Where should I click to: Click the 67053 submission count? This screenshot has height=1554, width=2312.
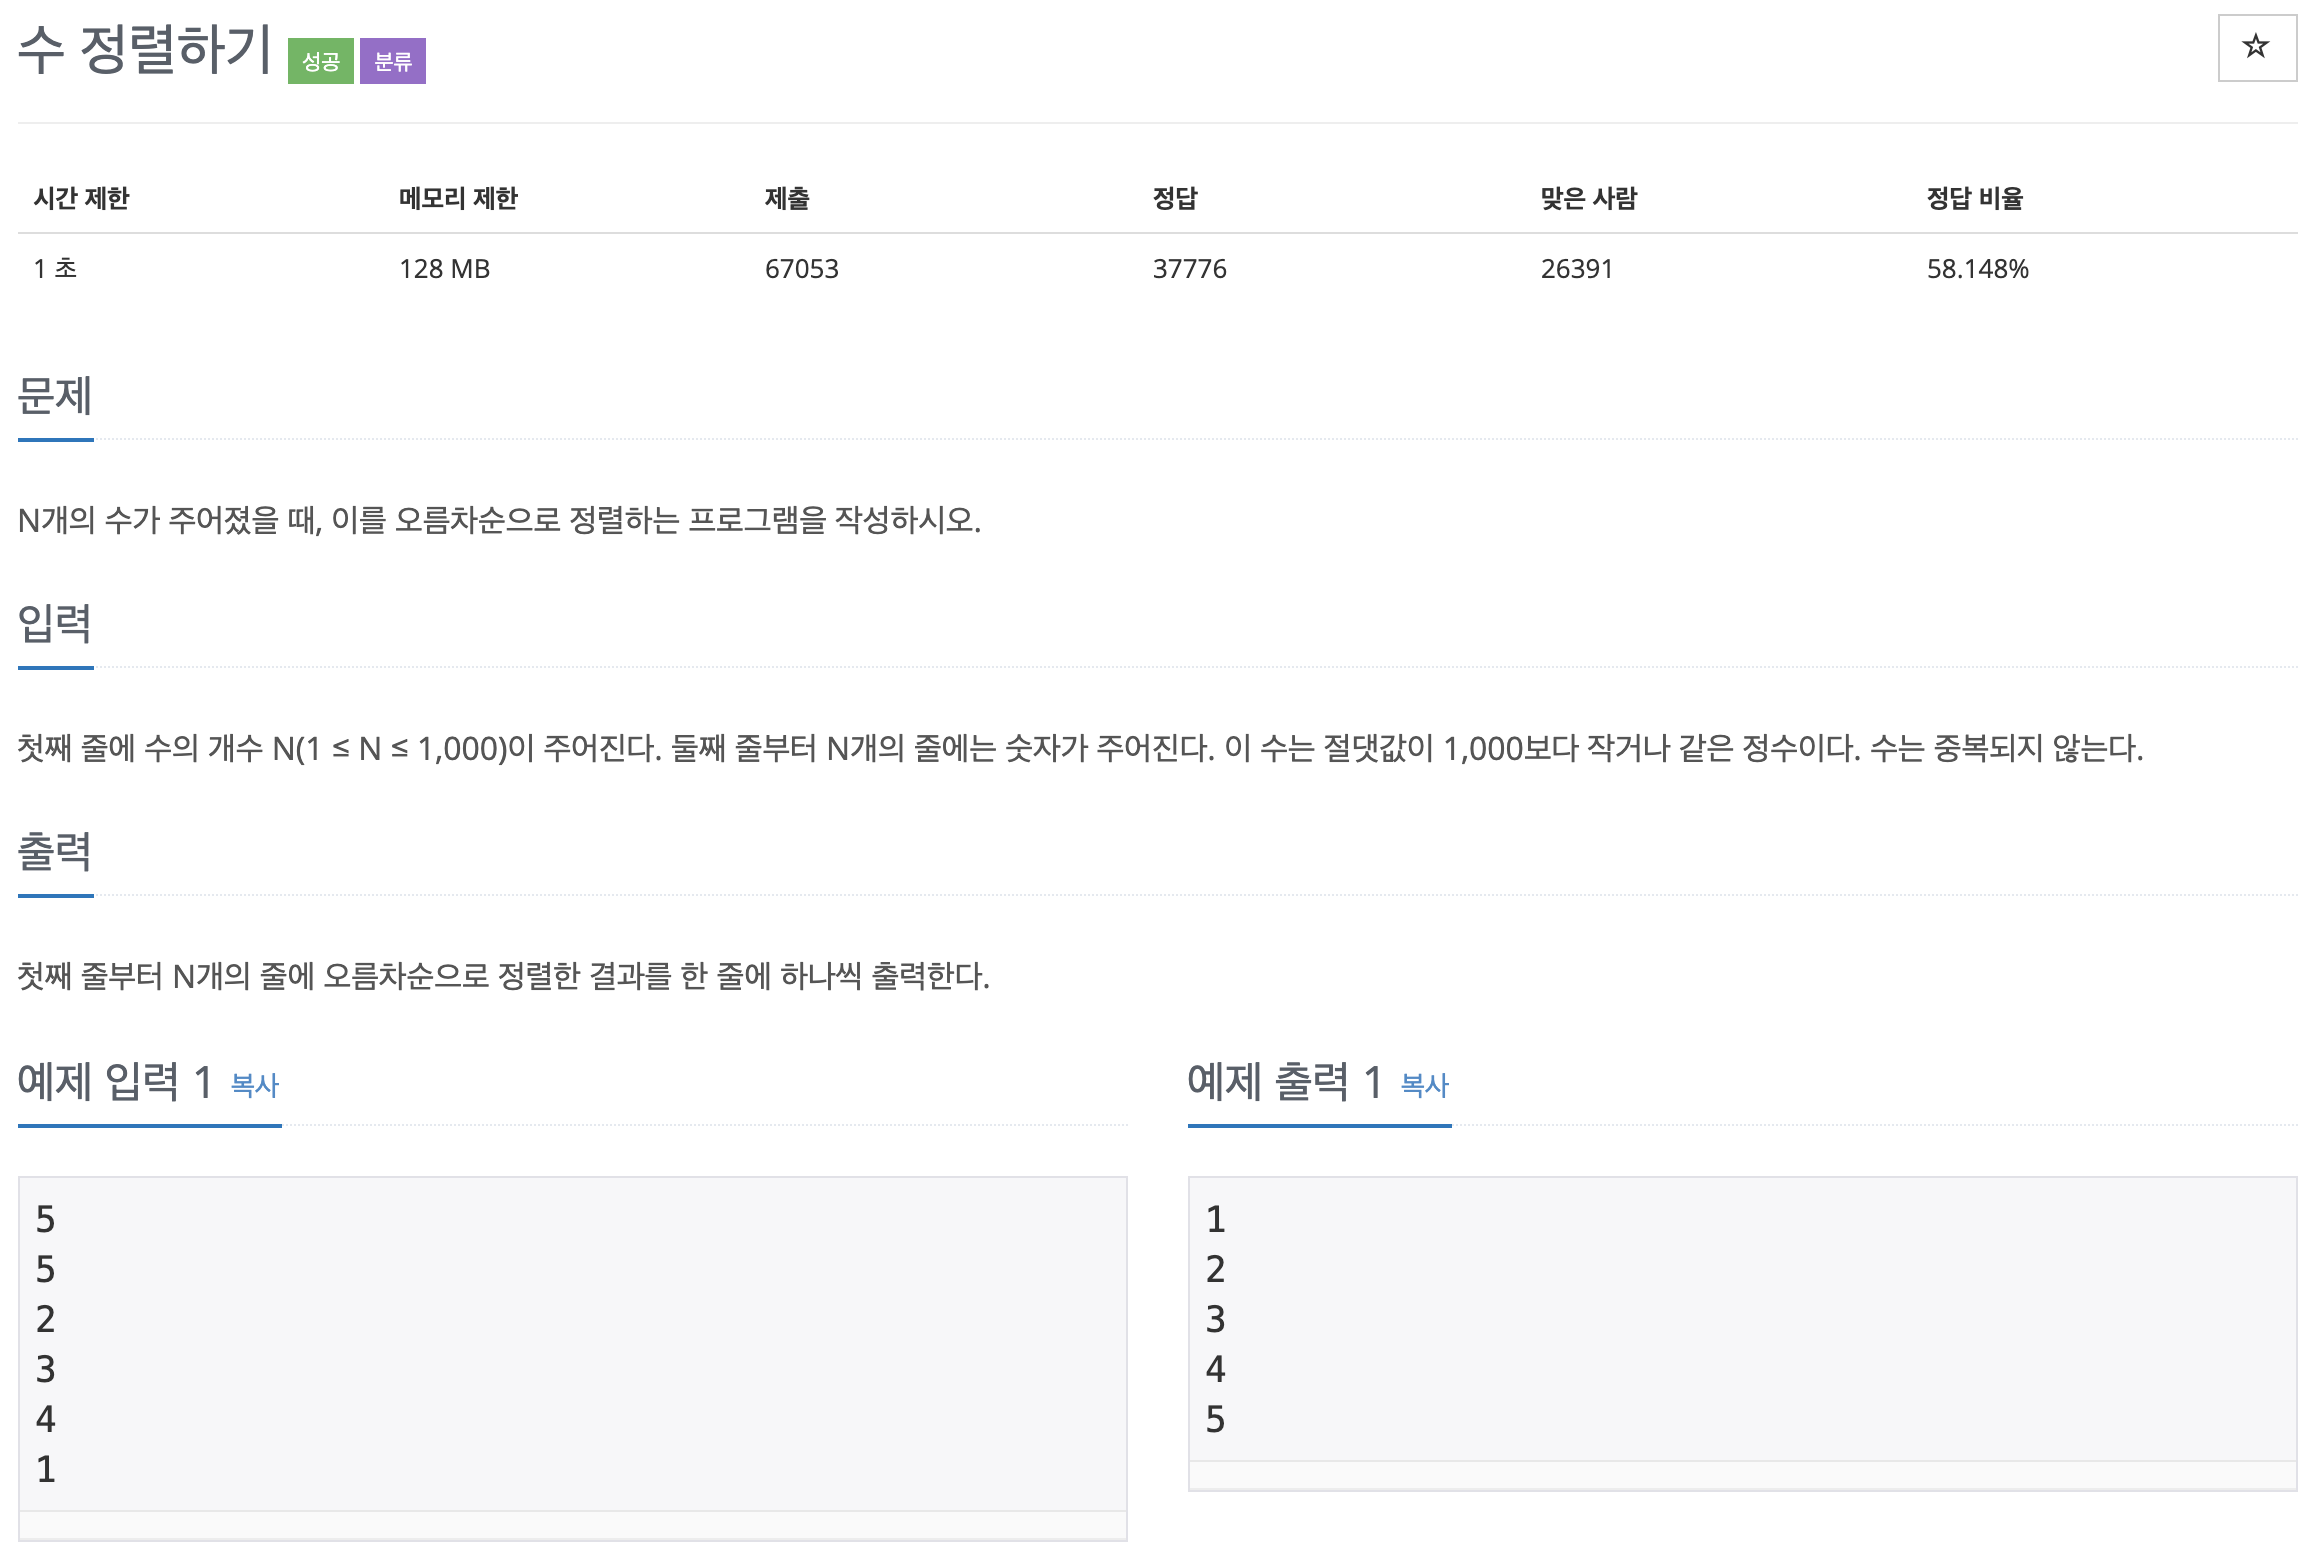click(801, 269)
